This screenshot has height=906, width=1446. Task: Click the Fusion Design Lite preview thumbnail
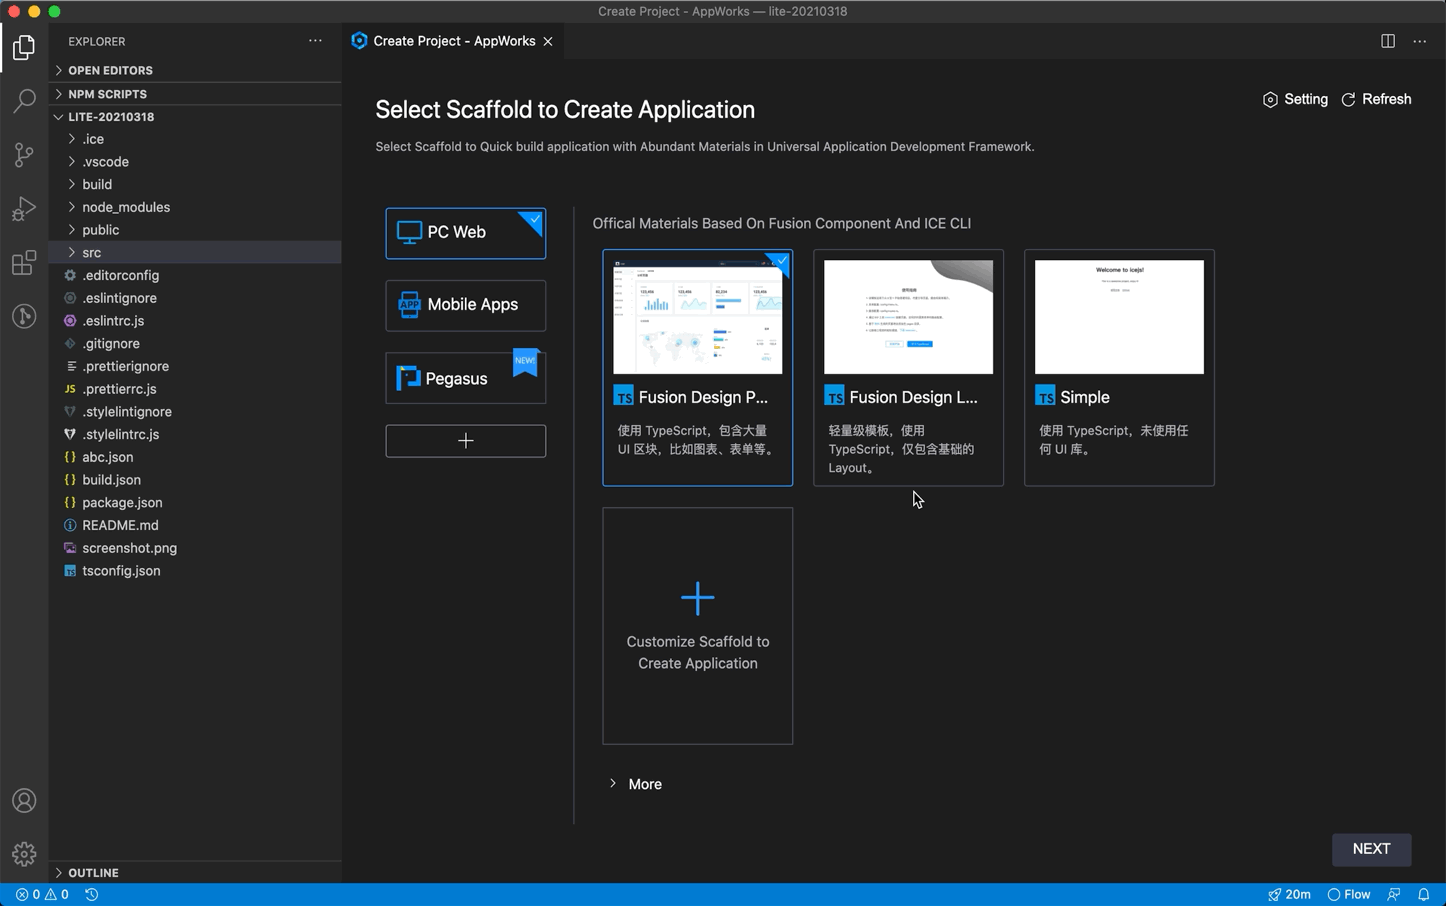coord(908,317)
